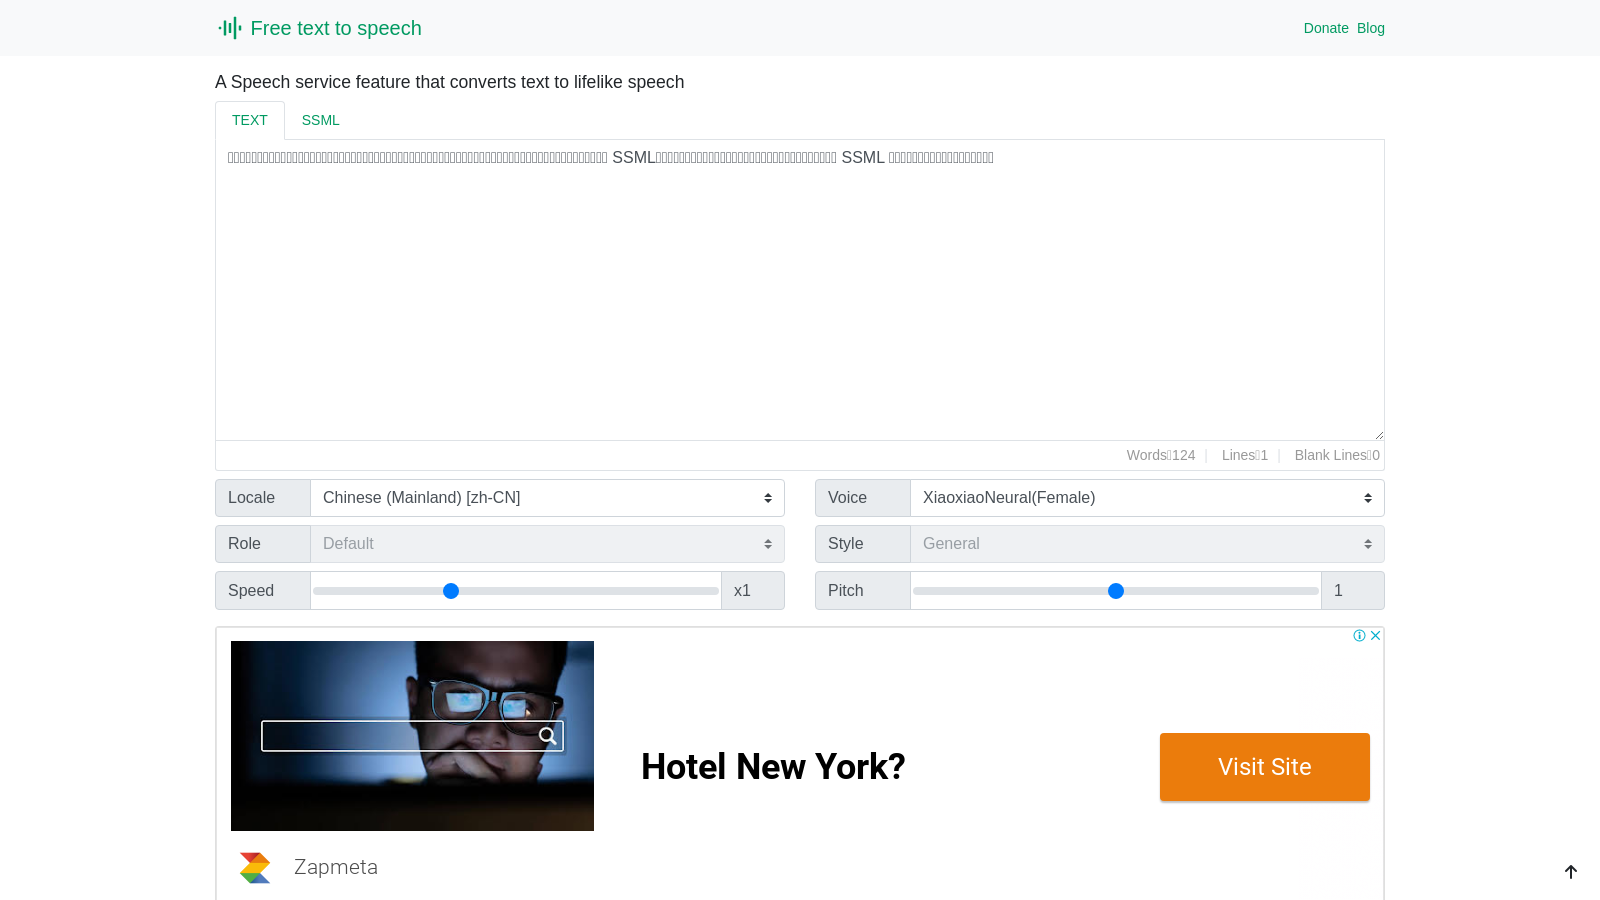This screenshot has height=900, width=1600.
Task: Click the ad info icon
Action: tap(1360, 635)
